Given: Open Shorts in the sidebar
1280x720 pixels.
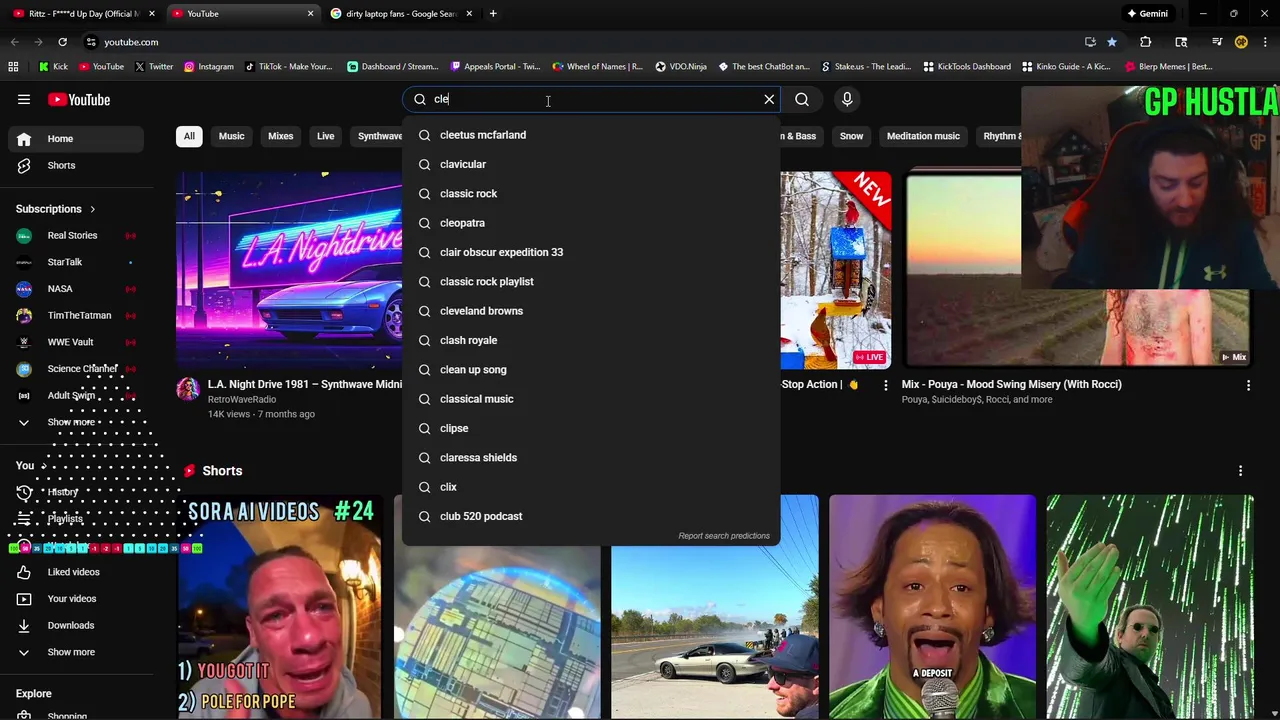Looking at the screenshot, I should 76,165.
